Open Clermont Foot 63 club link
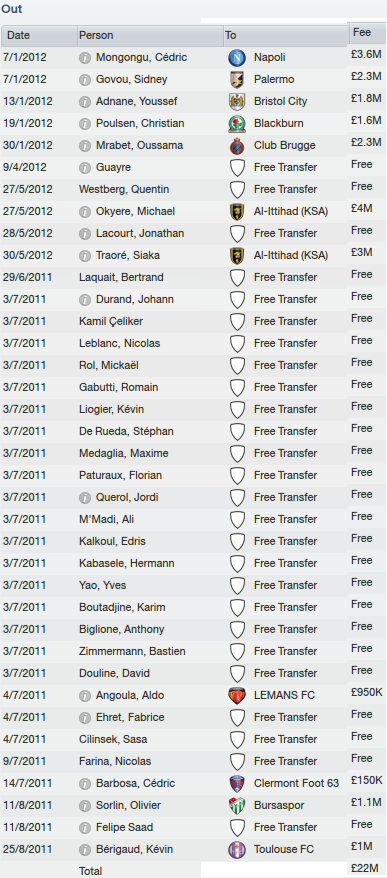 pyautogui.click(x=296, y=783)
